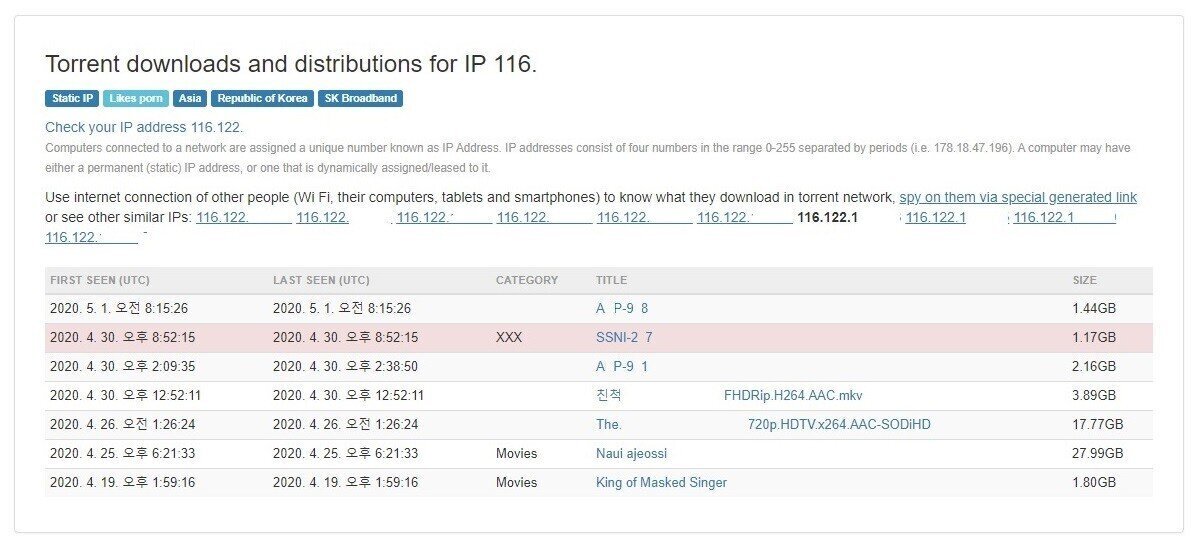Image resolution: width=1191 pixels, height=541 pixels.
Task: Select the Asia tag badge
Action: (x=189, y=99)
